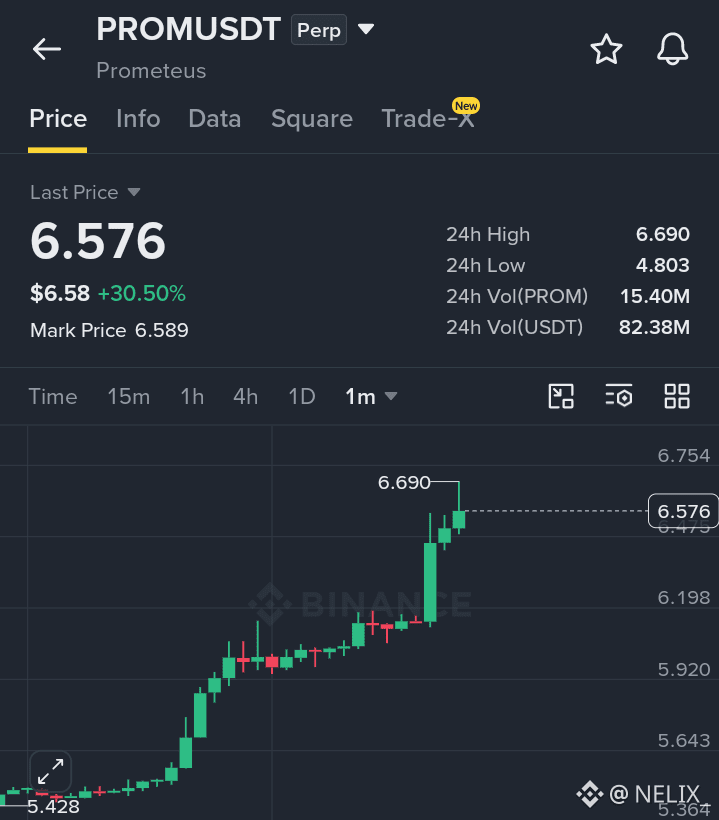Switch to the Data tab
719x820 pixels.
tap(214, 119)
